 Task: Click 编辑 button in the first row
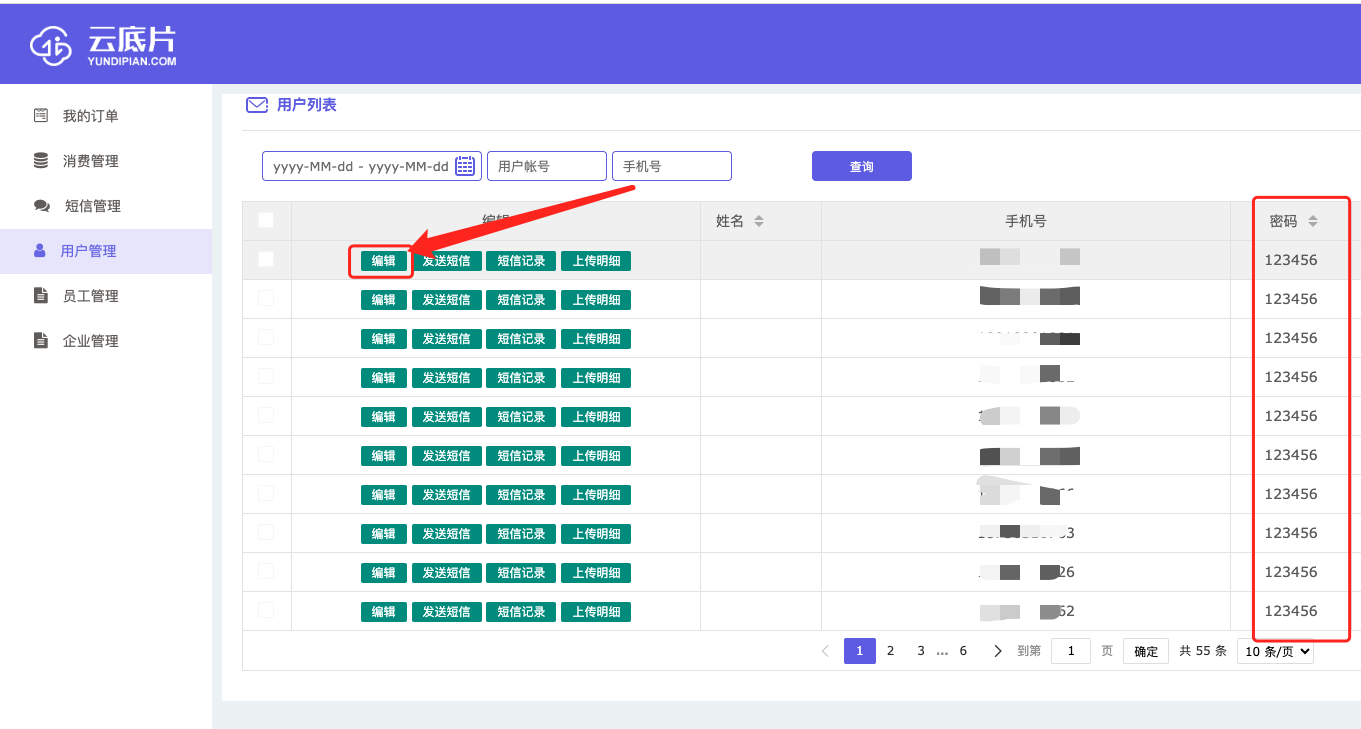pyautogui.click(x=383, y=261)
